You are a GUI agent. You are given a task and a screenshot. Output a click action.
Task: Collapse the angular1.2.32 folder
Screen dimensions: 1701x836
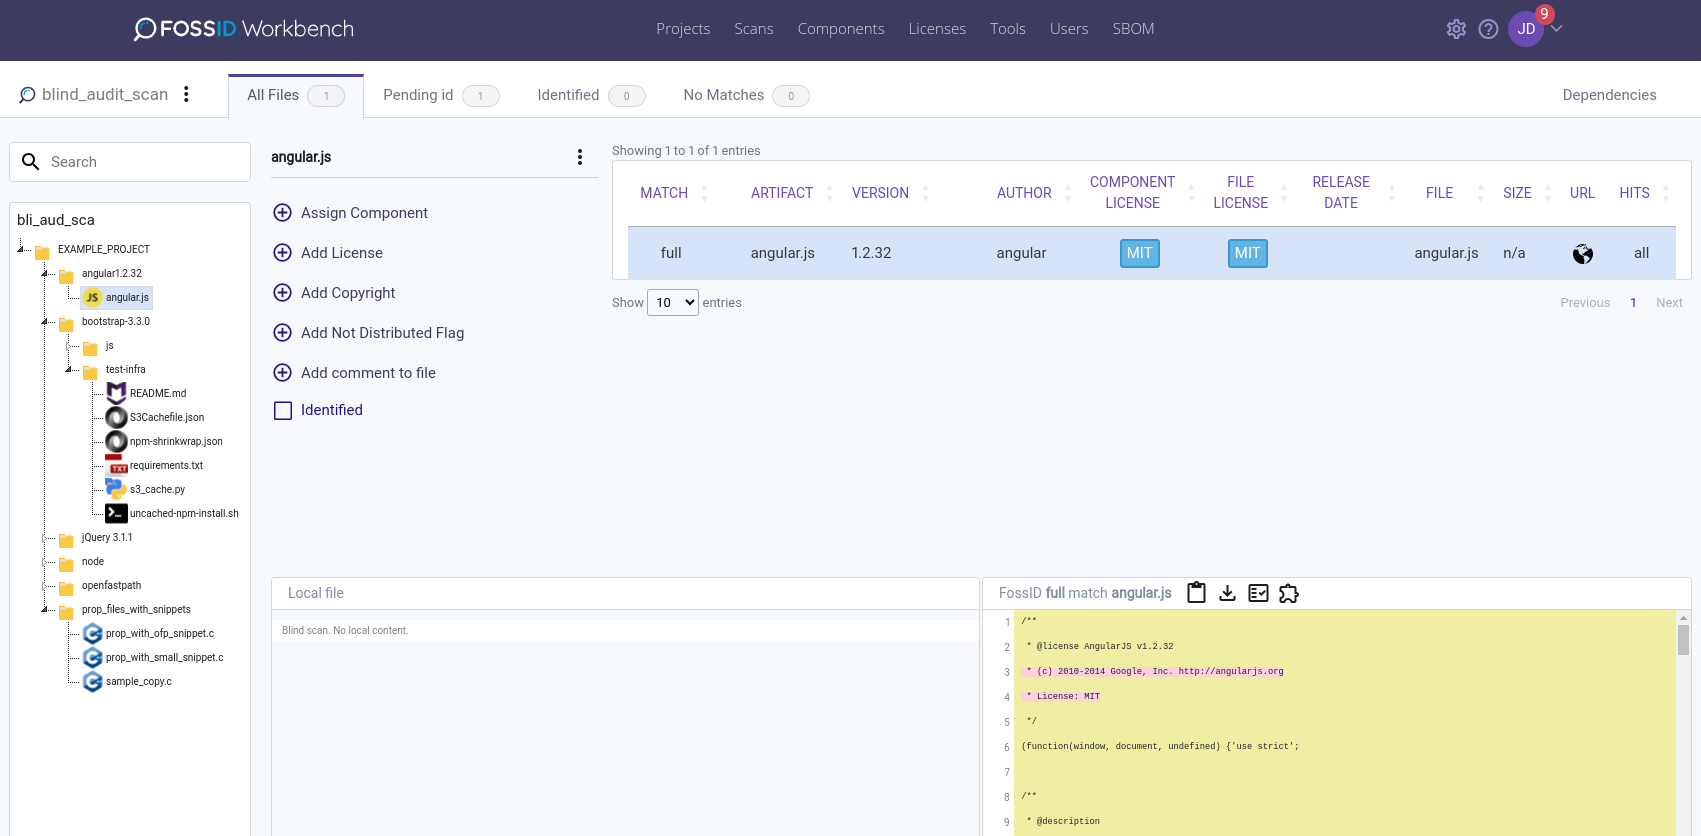[x=44, y=272]
